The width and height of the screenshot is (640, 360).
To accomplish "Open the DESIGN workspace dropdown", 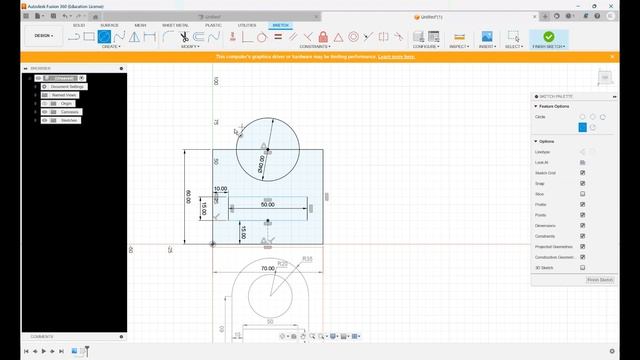I will coord(44,36).
